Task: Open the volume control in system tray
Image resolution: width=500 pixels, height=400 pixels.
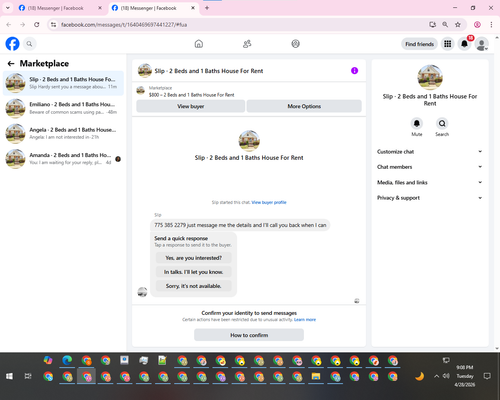Action: [x=446, y=376]
